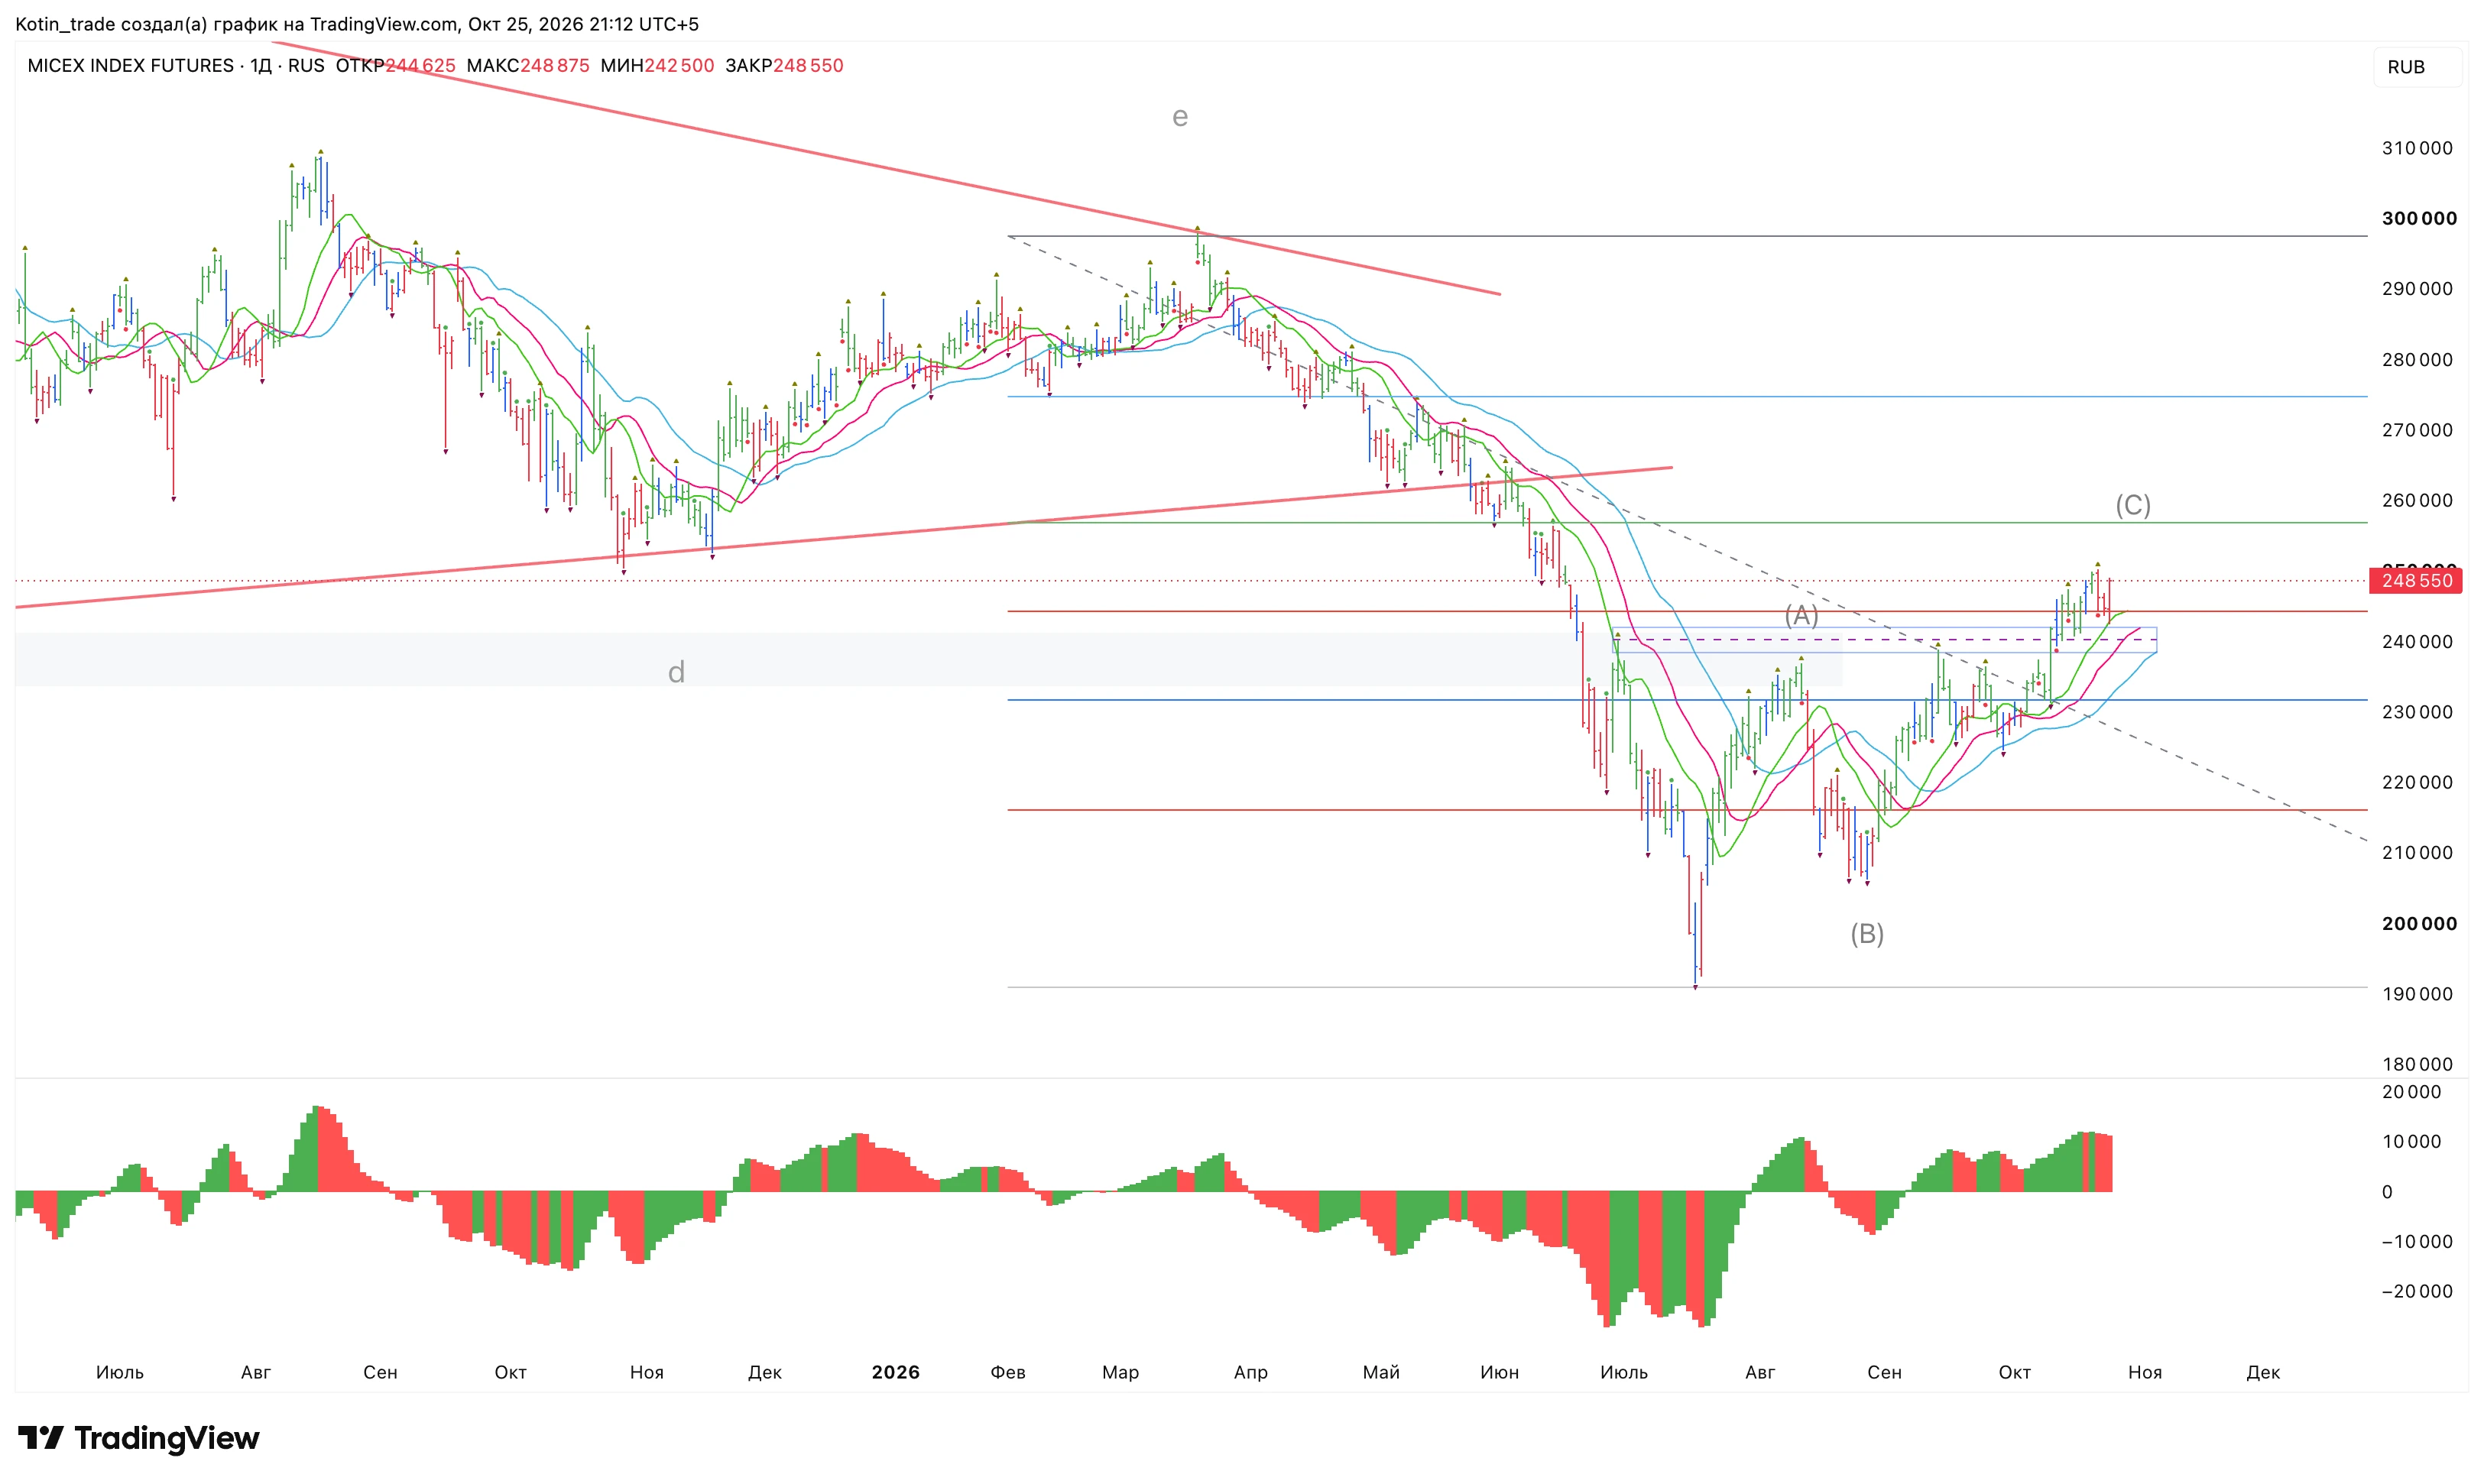Click the wave label (B)
The image size is (2484, 1484).
[1866, 933]
